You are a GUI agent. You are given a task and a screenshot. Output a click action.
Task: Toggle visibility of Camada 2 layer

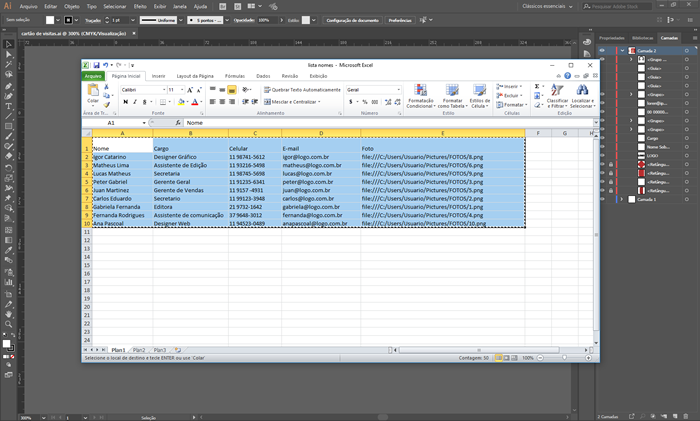coord(602,50)
